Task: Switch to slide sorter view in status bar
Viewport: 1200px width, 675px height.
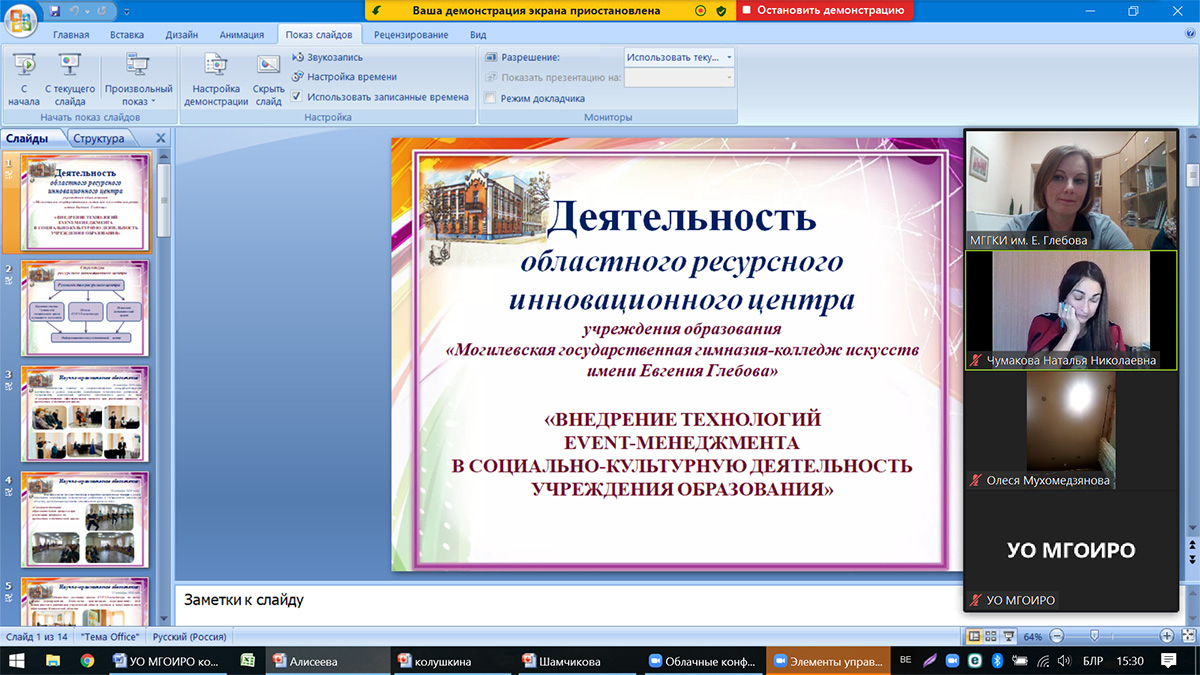Action: click(990, 636)
